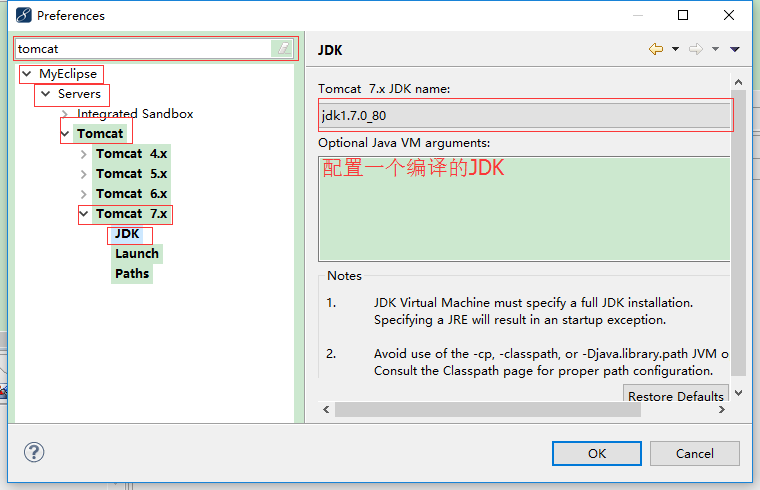Select the Tomcat category item
This screenshot has width=760, height=490.
pos(100,134)
